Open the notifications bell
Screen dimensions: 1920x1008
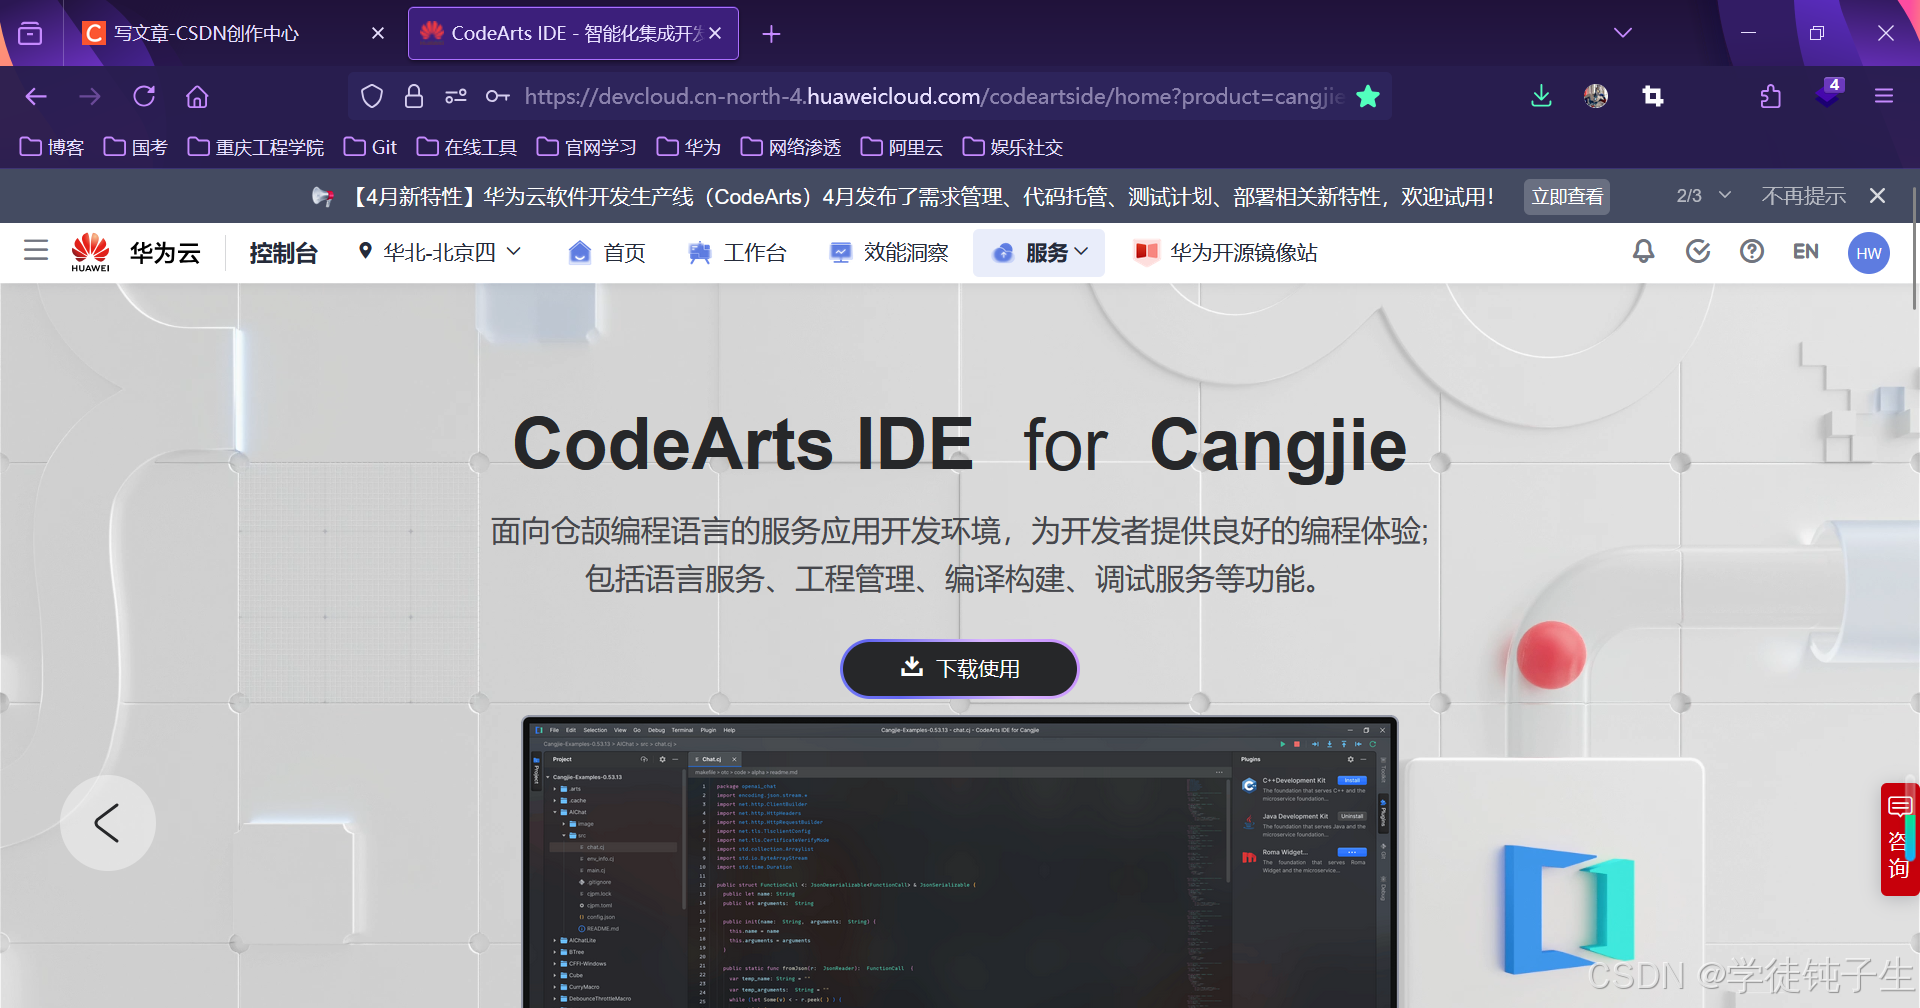(1643, 251)
